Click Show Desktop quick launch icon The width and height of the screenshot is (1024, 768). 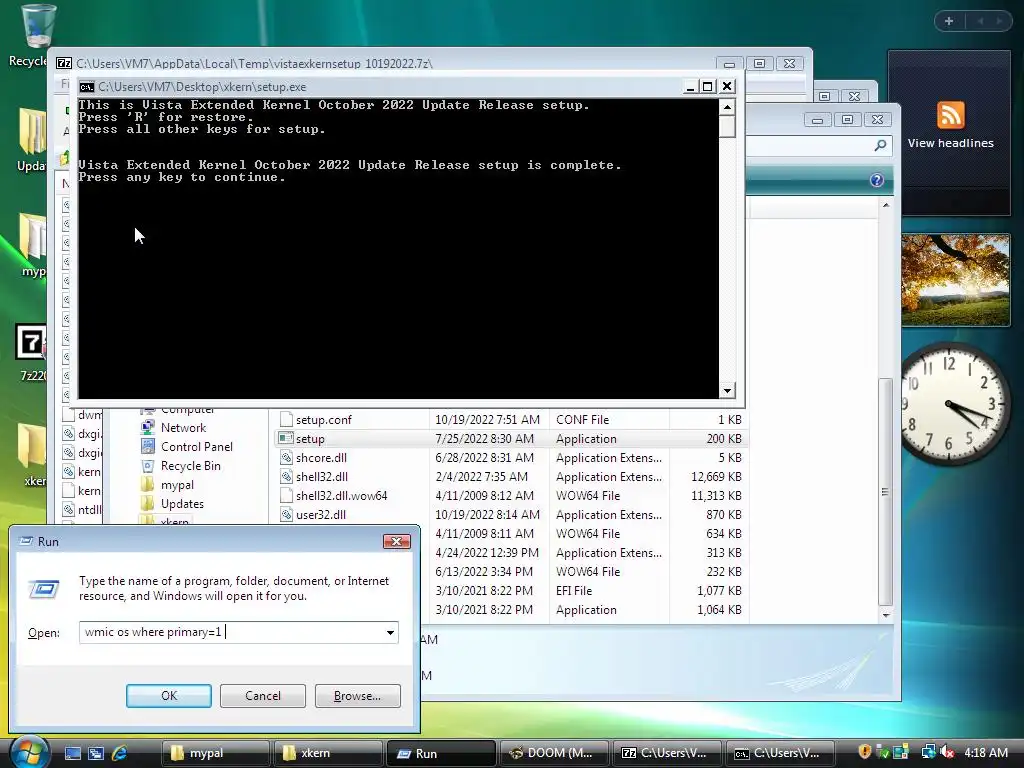pyautogui.click(x=72, y=753)
